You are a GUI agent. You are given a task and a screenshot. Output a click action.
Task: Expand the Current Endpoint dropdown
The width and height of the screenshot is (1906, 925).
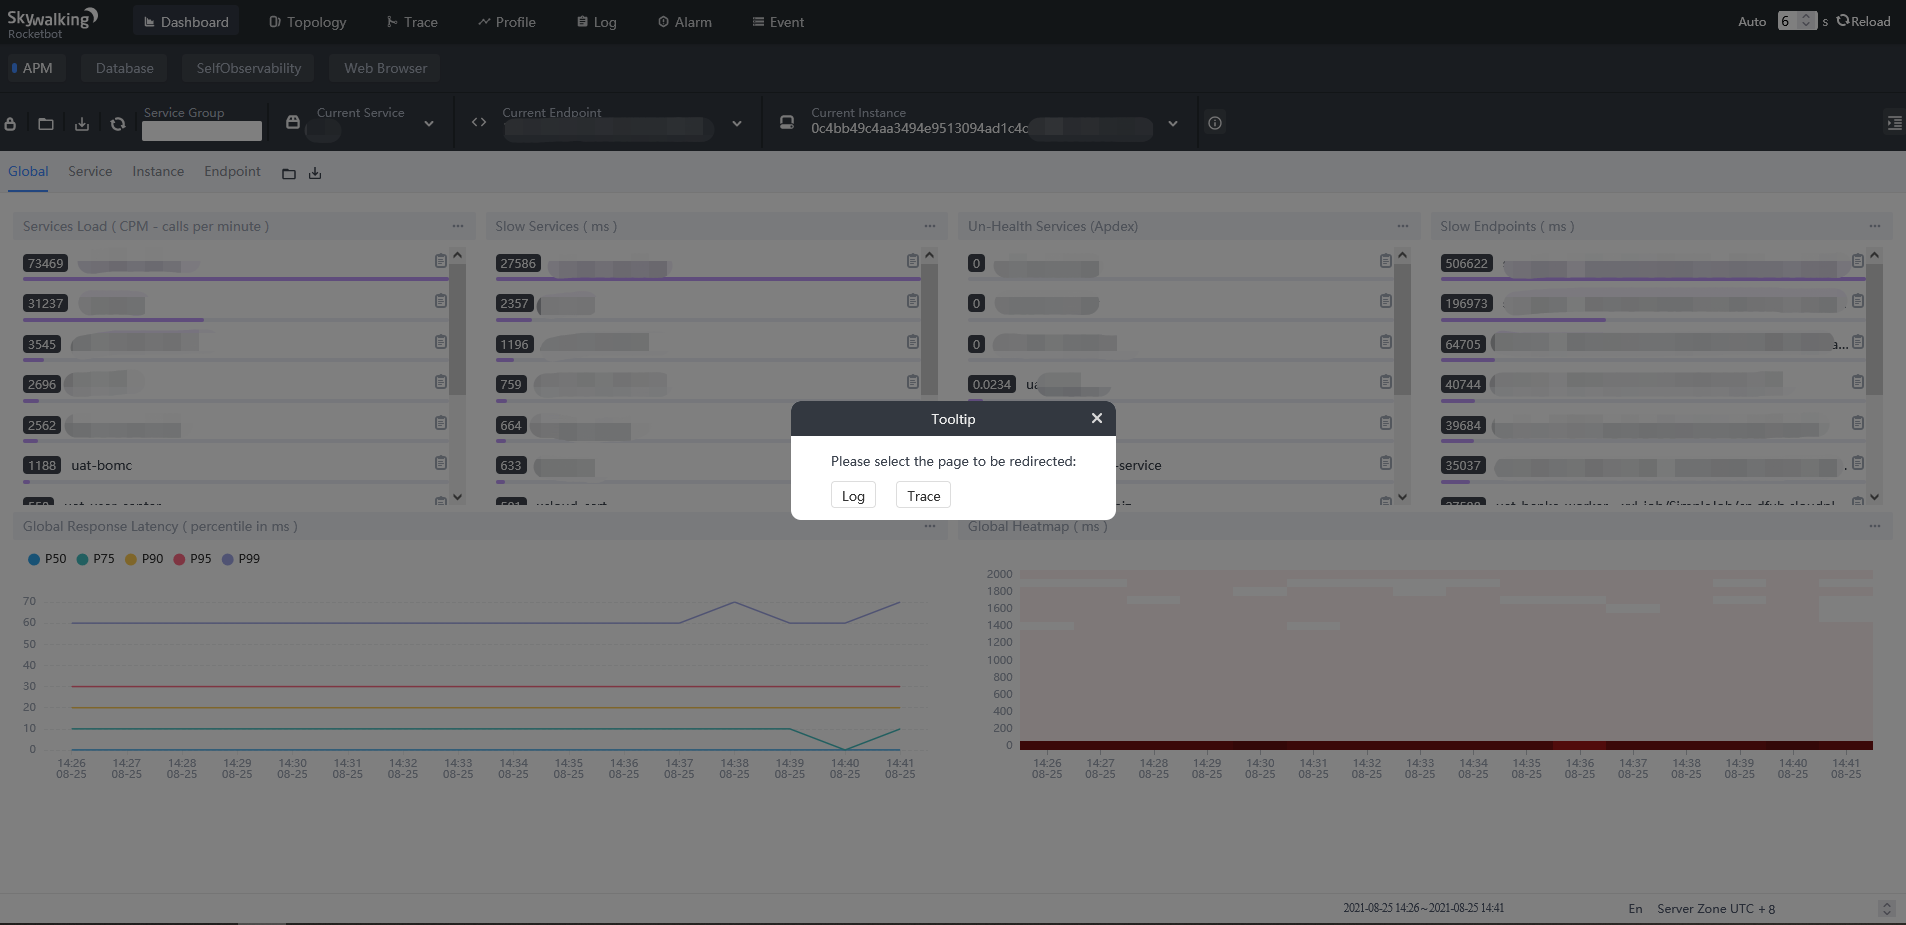(737, 124)
